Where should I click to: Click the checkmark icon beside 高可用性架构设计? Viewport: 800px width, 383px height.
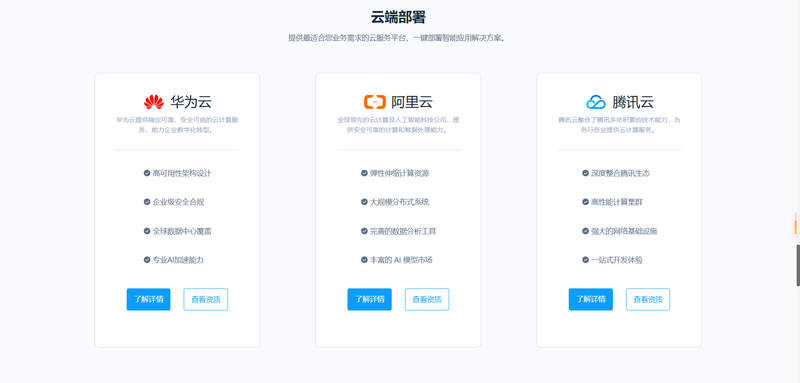[147, 173]
